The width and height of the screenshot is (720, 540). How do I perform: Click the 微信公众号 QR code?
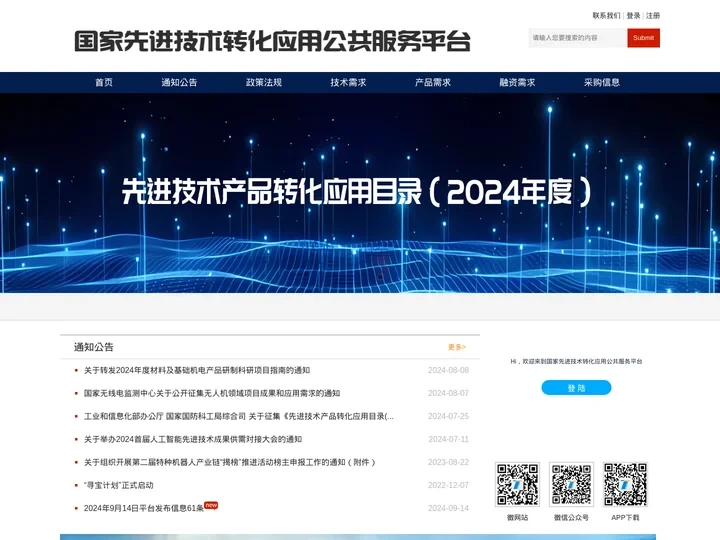(571, 484)
